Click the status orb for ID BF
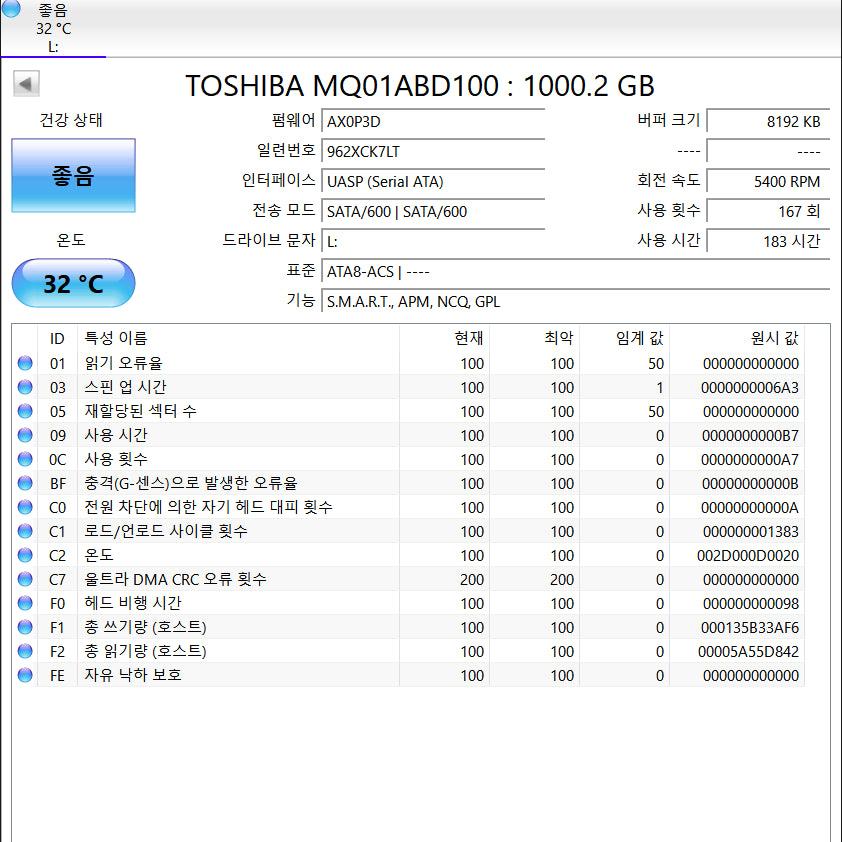This screenshot has width=842, height=842. pos(25,483)
